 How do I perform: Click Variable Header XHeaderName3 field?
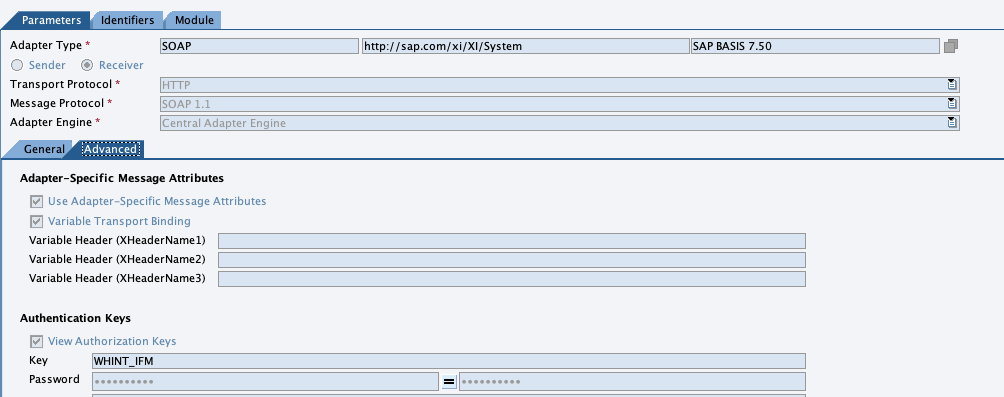pos(512,279)
